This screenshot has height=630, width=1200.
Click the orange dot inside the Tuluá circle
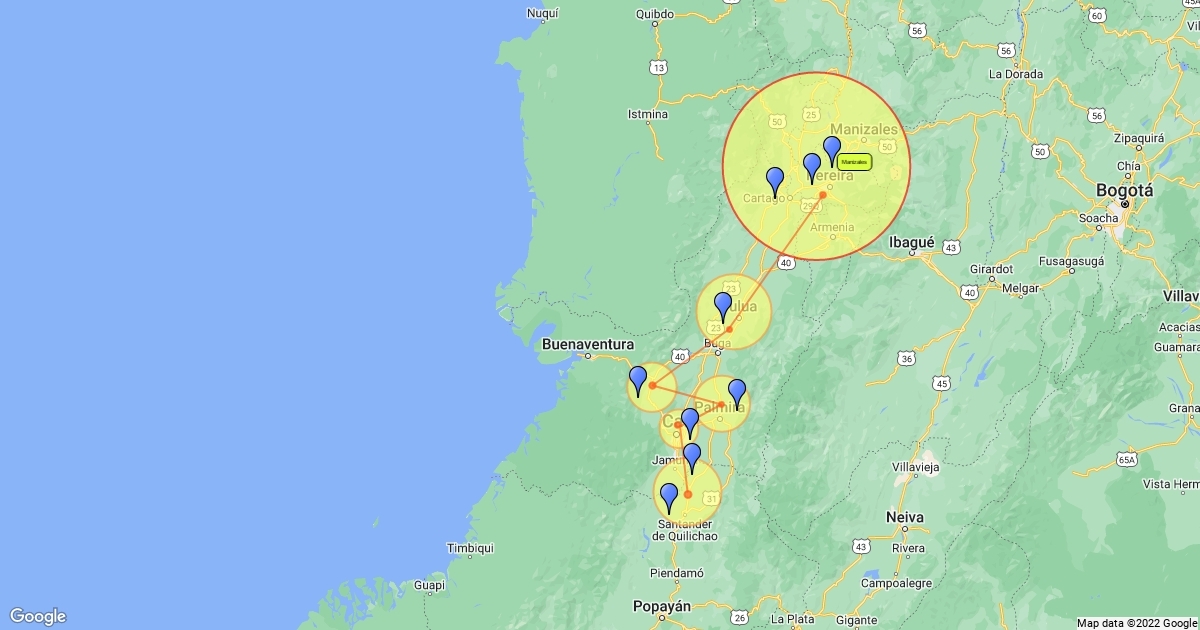point(729,329)
